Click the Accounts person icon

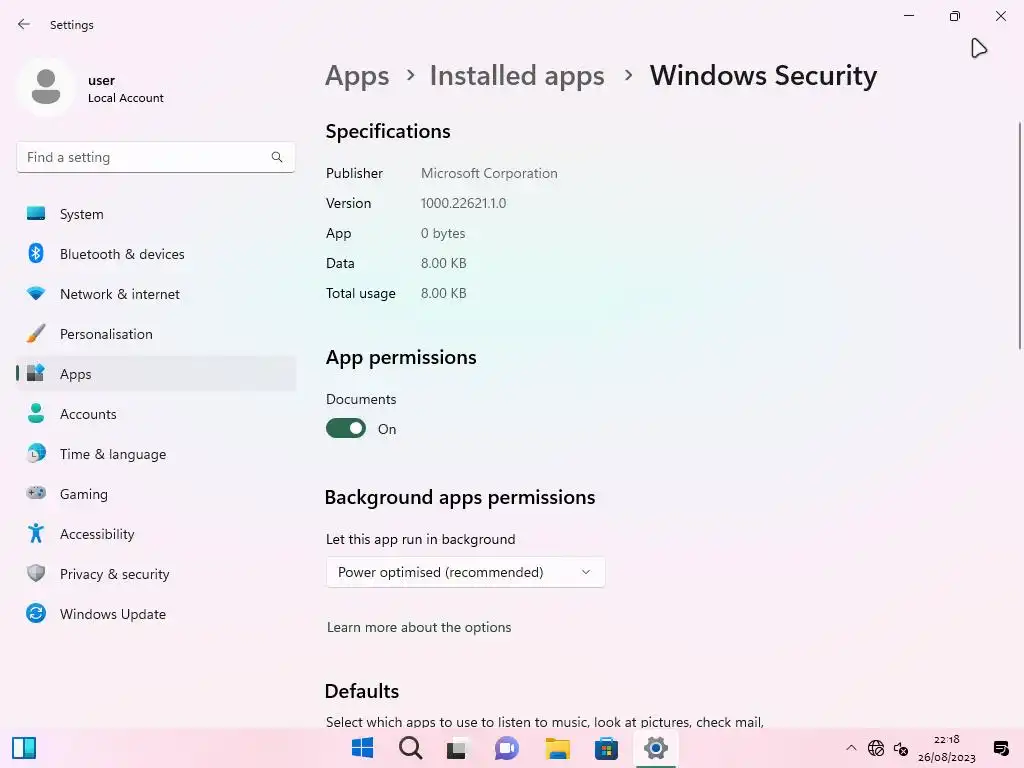tap(36, 413)
